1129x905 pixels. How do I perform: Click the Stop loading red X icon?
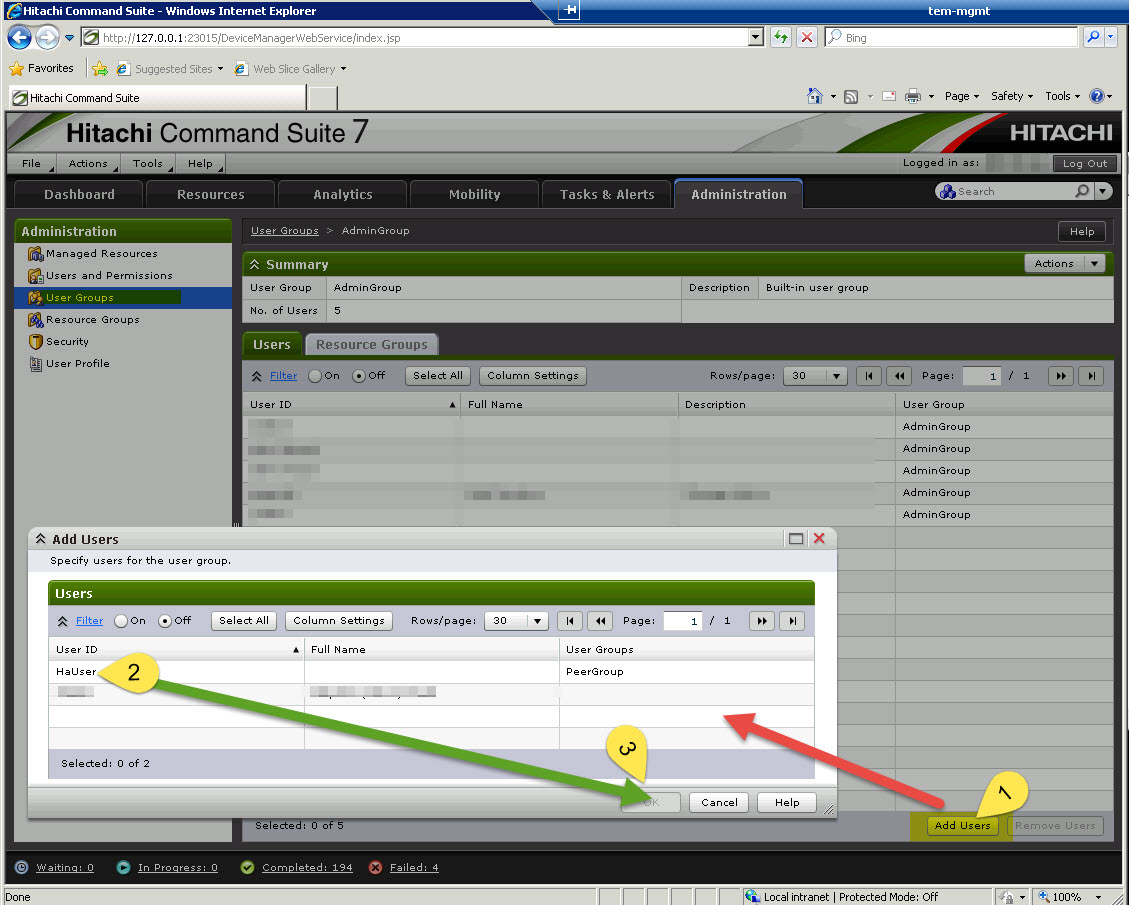pos(807,37)
